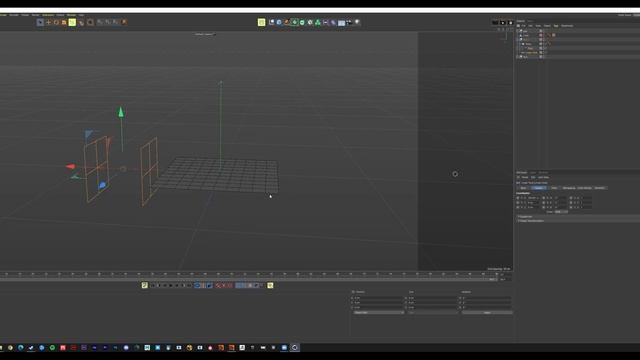Expand the Quaternion section

(x=526, y=217)
